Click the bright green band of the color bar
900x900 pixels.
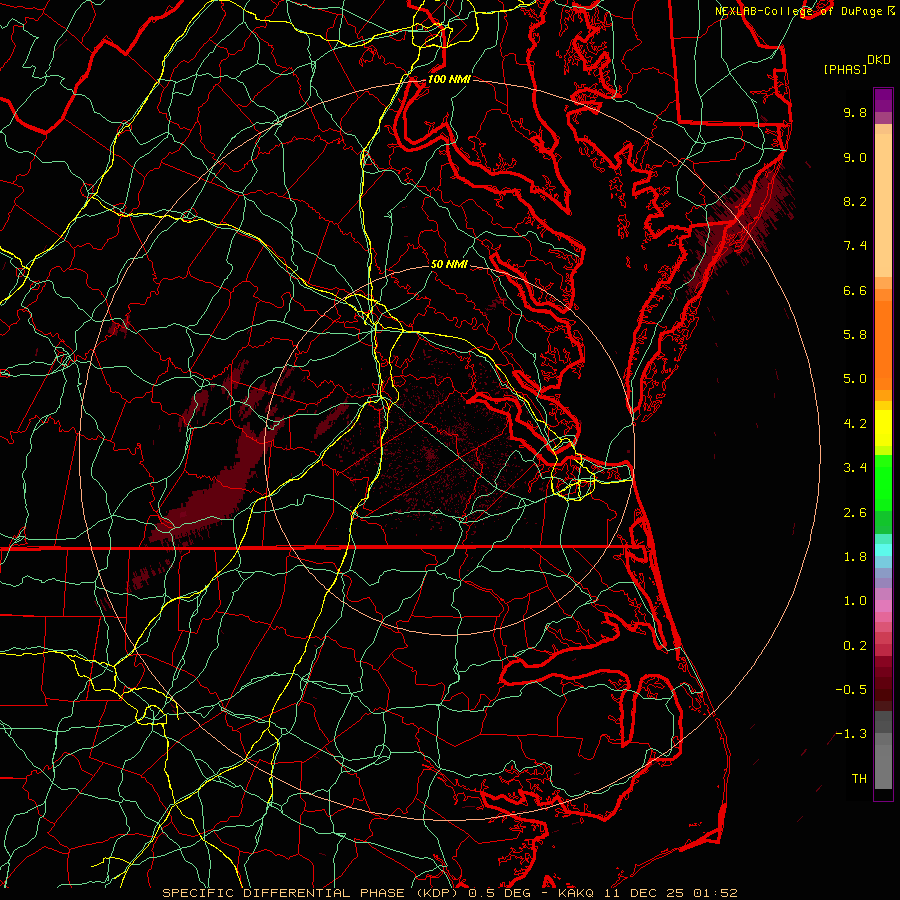tap(883, 482)
